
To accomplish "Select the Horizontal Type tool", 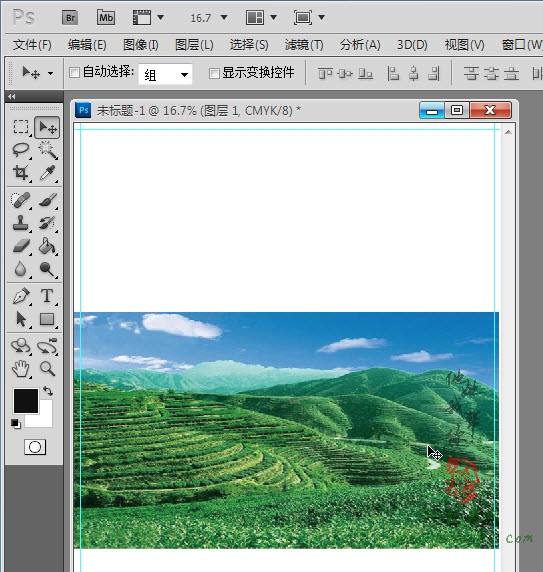I will click(x=48, y=296).
